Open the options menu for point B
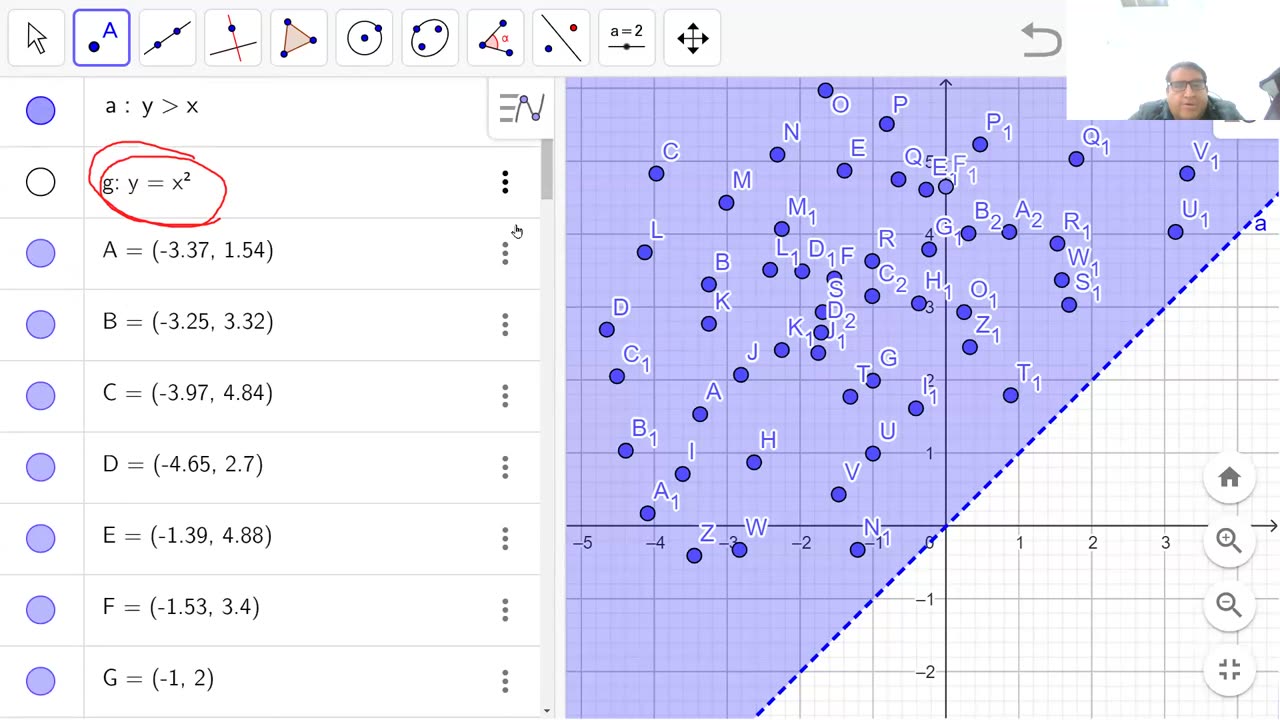1280x720 pixels. [x=505, y=324]
